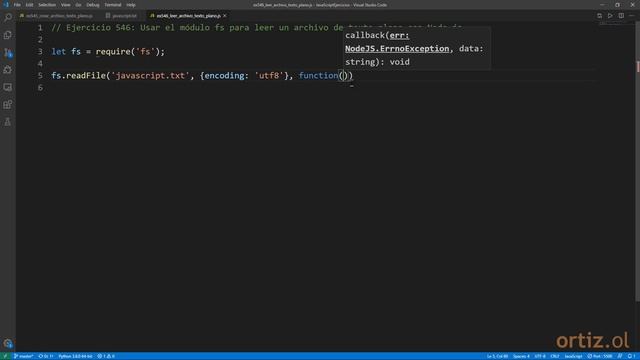
Task: Open the Selection menu
Action: pos(47,5)
